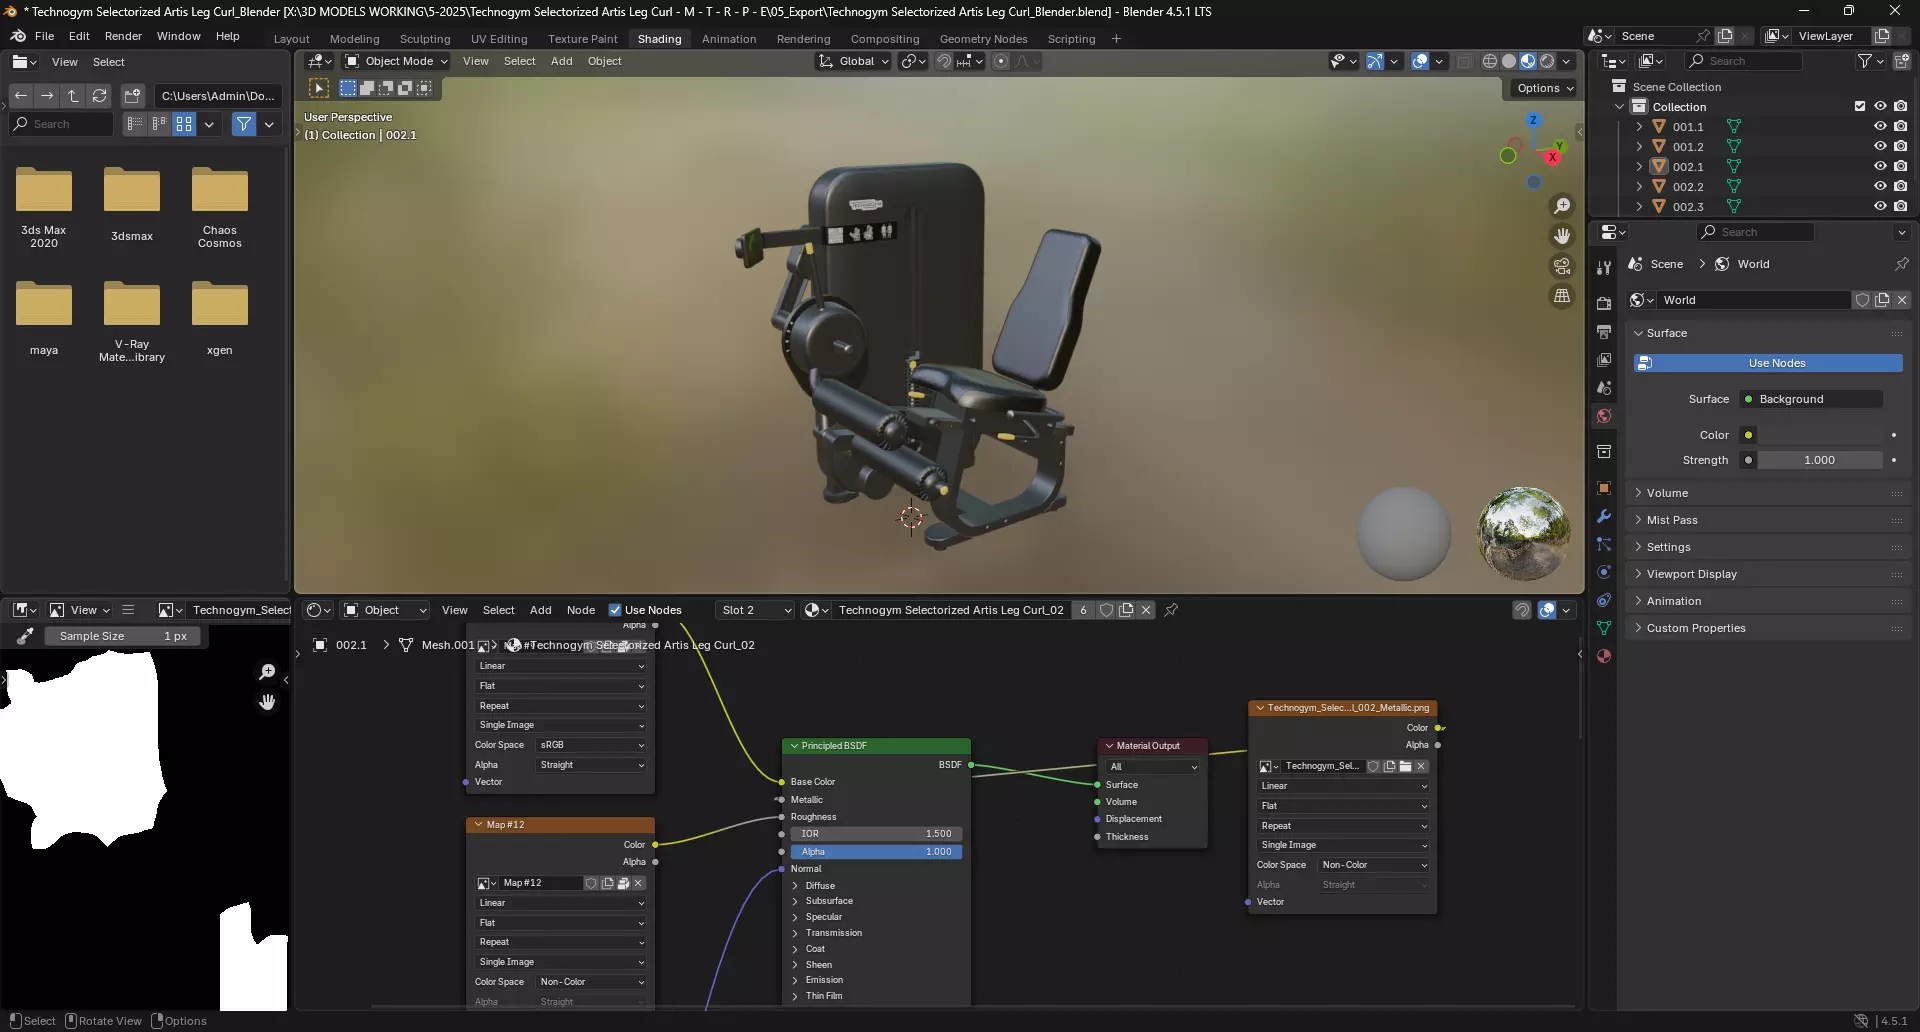Switch to orthographic grid view icon
This screenshot has width=1920, height=1032.
click(1561, 296)
